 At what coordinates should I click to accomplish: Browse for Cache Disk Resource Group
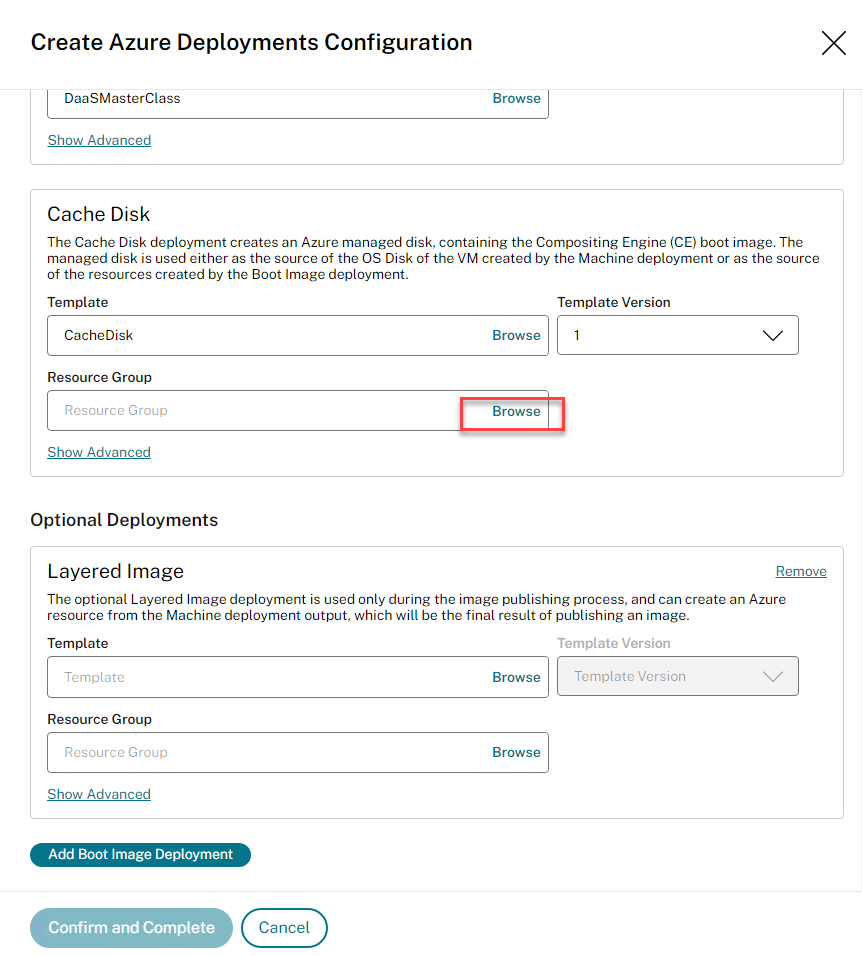click(516, 411)
